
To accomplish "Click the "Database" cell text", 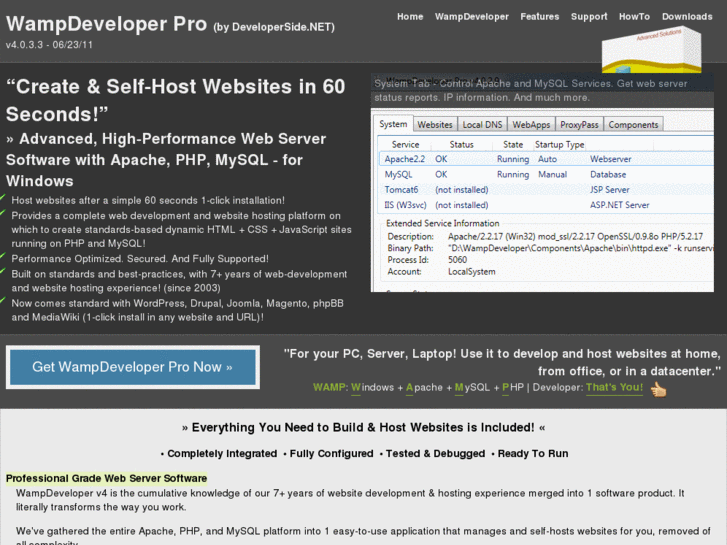I will (608, 174).
